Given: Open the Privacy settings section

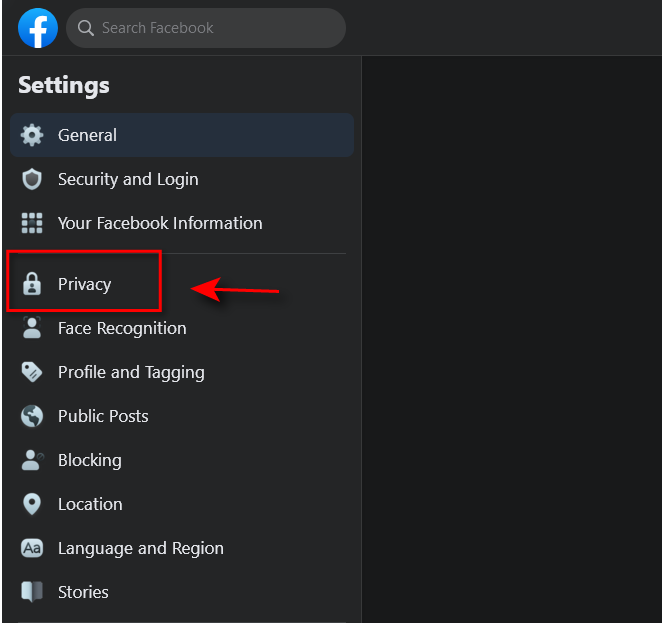Looking at the screenshot, I should (84, 284).
